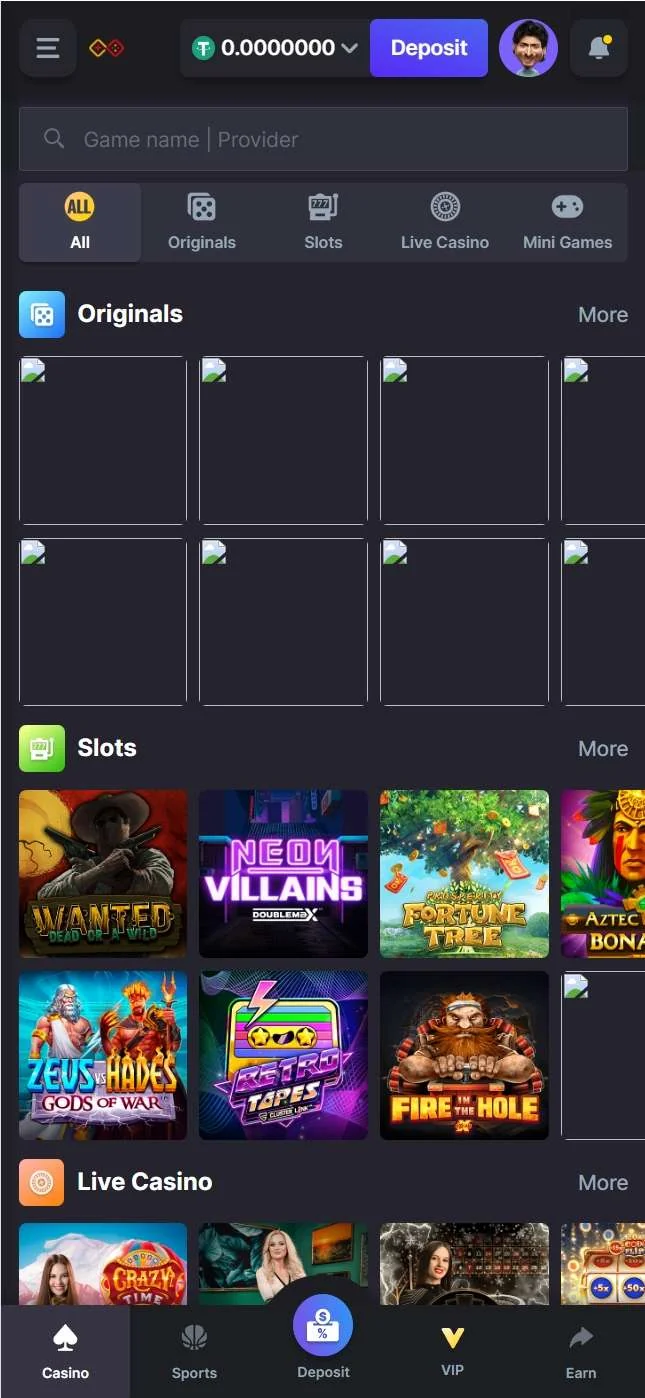Open the user profile avatar
The image size is (645, 1398).
click(528, 48)
